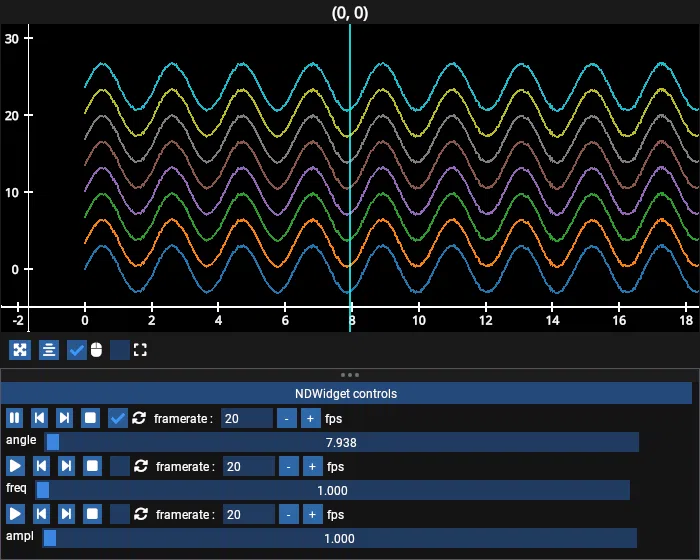Increase ampl framerate with plus button
The height and width of the screenshot is (560, 700).
(x=312, y=514)
